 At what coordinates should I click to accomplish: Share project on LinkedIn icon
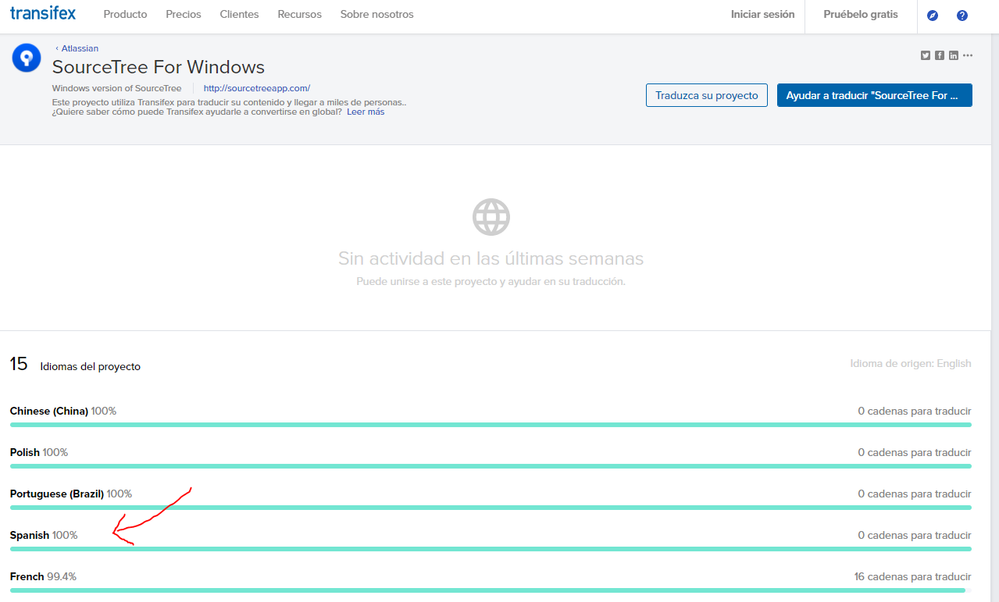click(x=953, y=55)
